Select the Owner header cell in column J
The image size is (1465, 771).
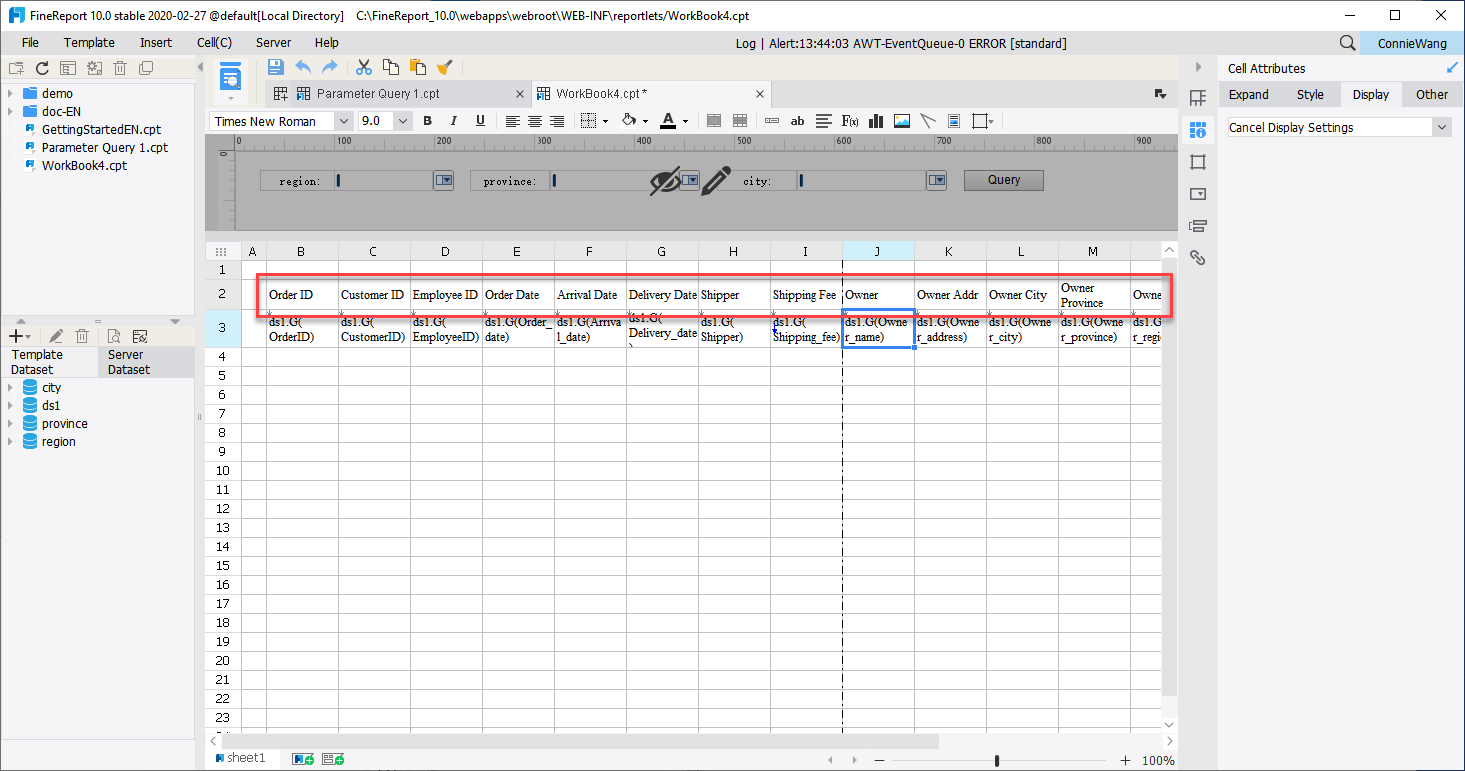pos(878,295)
